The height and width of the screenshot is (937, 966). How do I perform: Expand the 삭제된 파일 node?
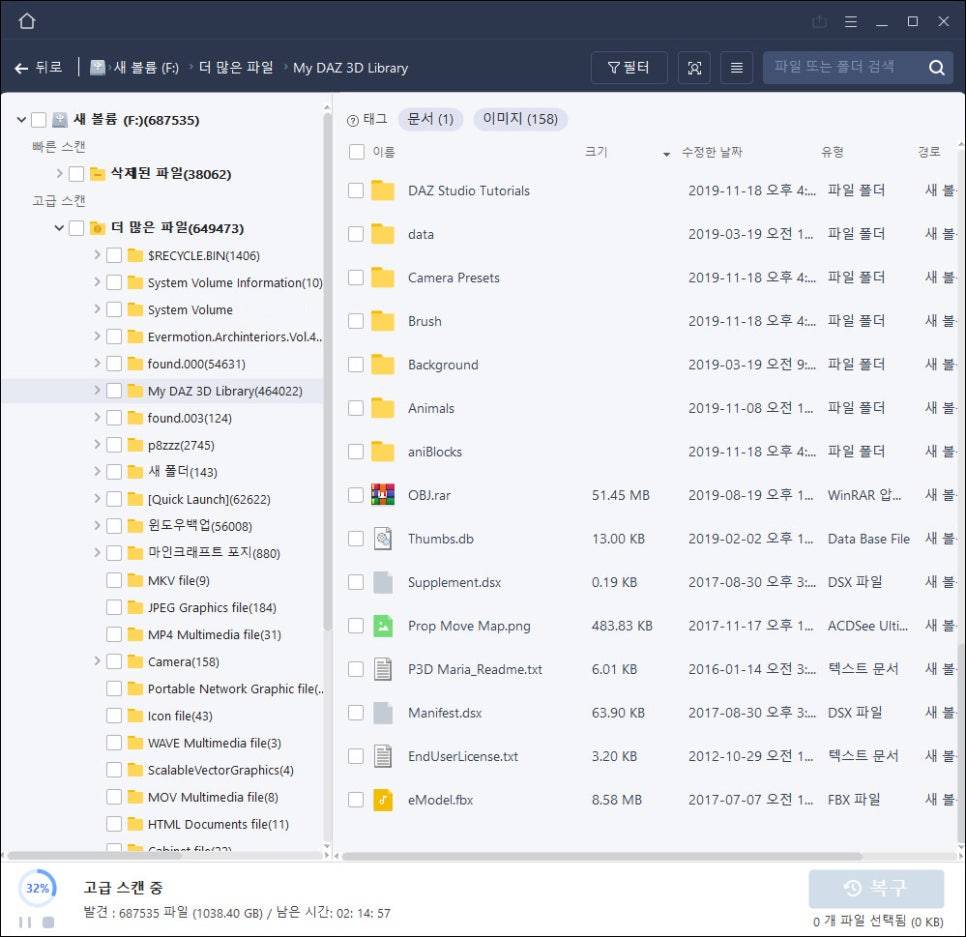[59, 174]
